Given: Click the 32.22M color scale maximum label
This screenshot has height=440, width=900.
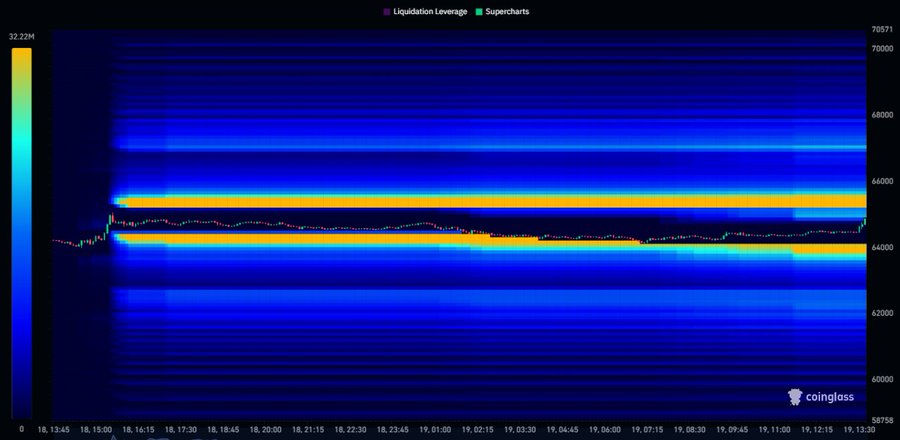Looking at the screenshot, I should click(22, 37).
